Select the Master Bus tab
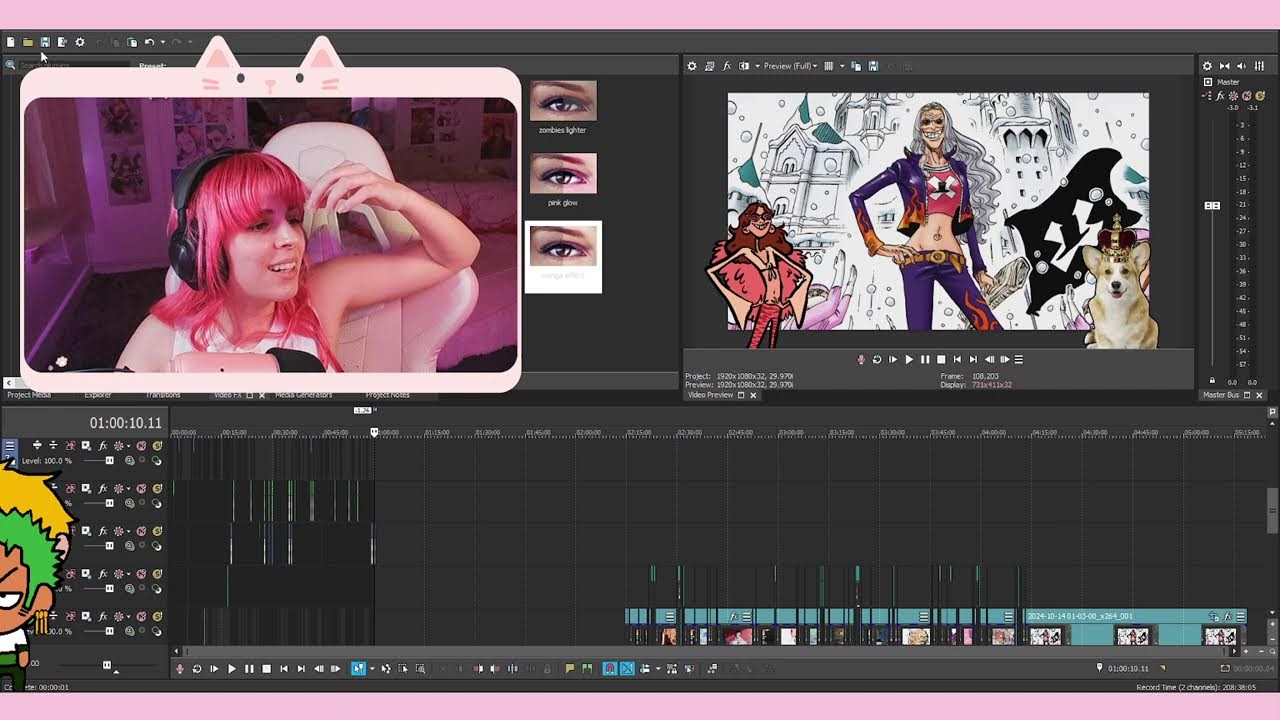This screenshot has height=720, width=1280. [x=1221, y=395]
